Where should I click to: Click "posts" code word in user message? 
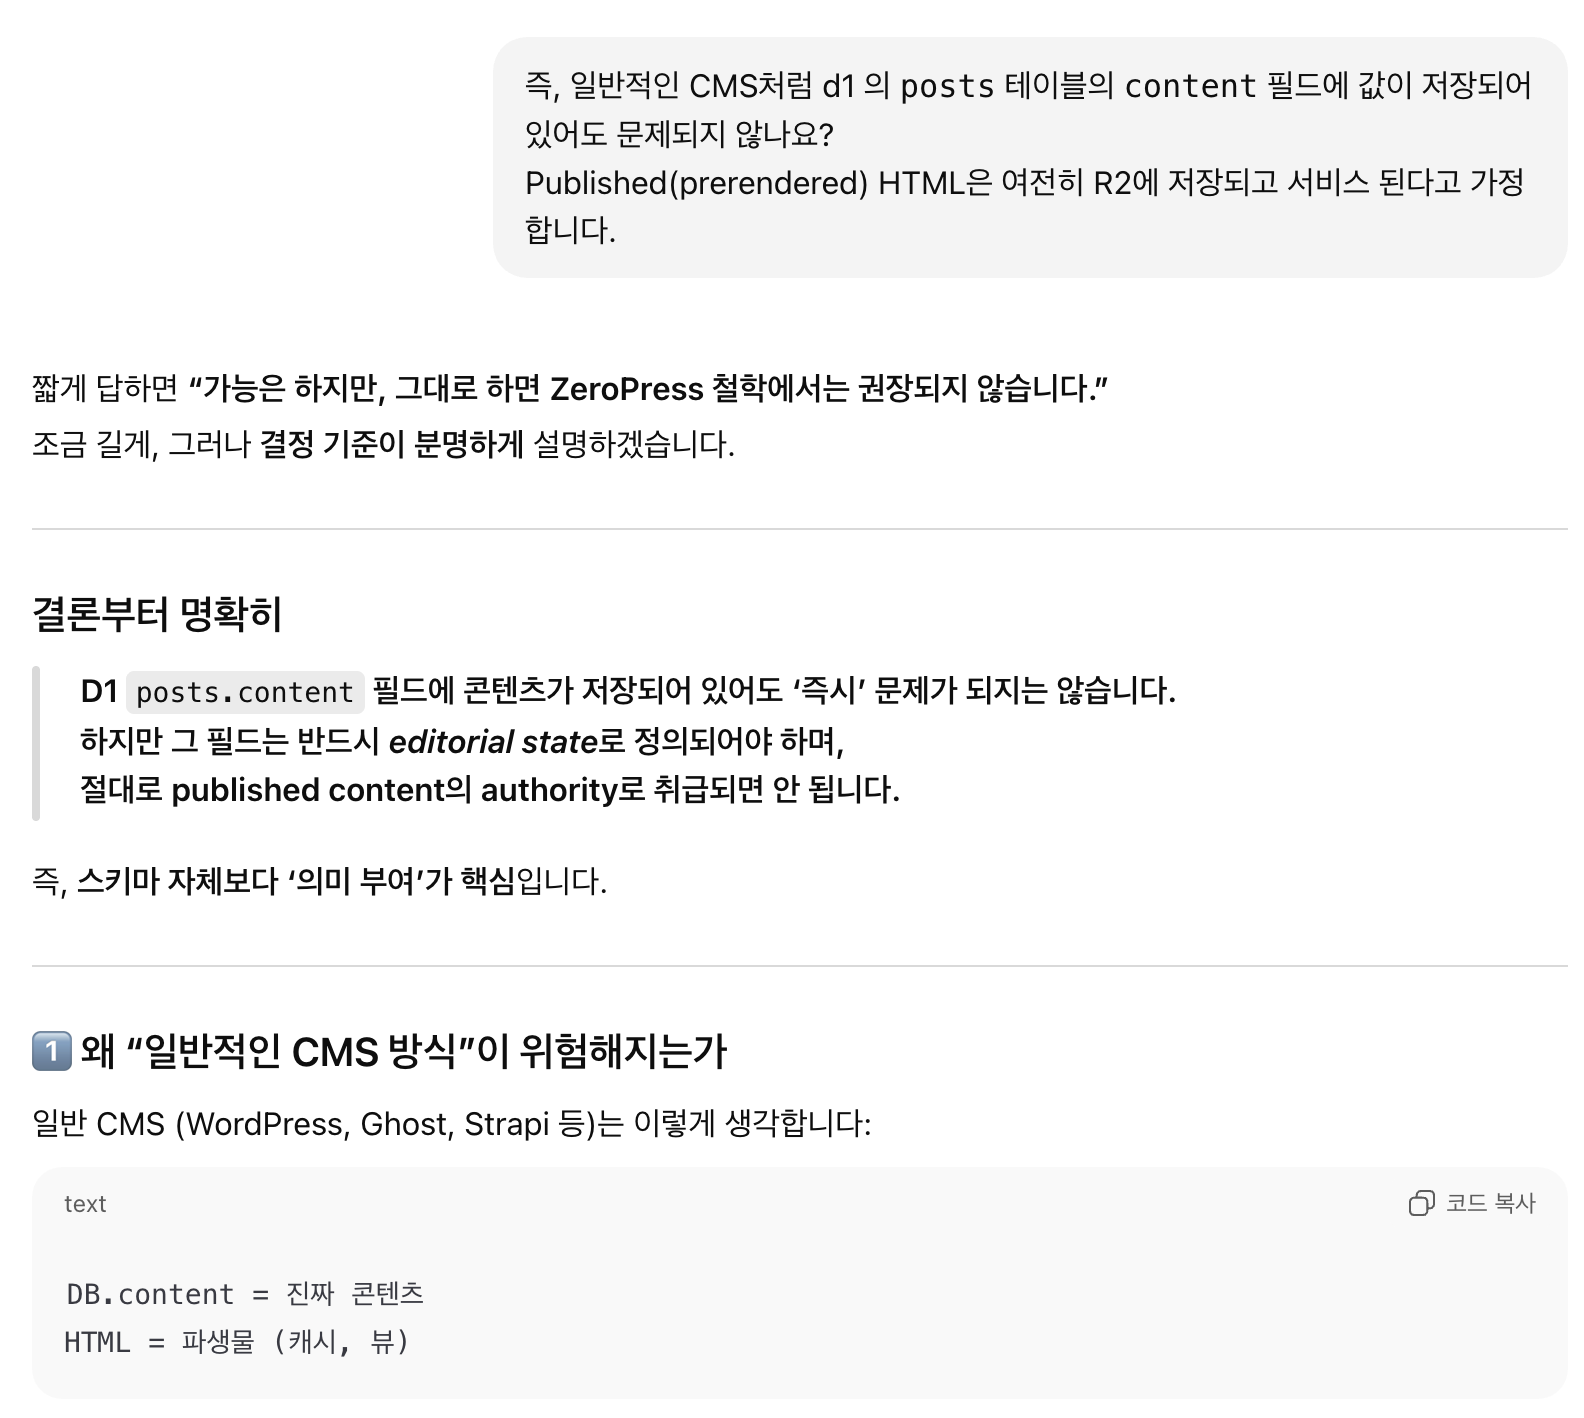coord(947,87)
